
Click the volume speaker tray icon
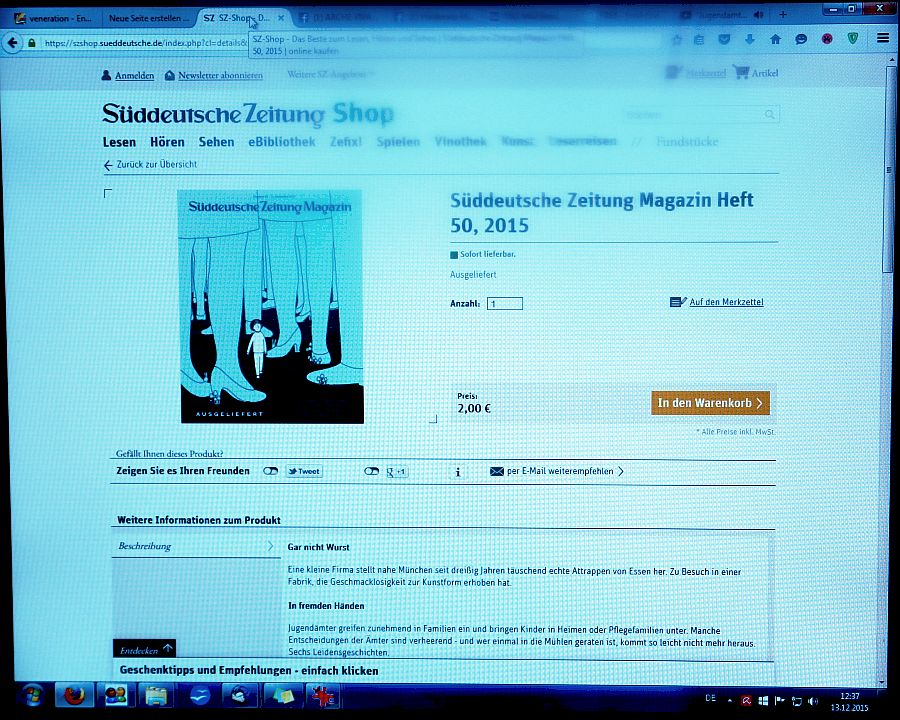pyautogui.click(x=813, y=700)
